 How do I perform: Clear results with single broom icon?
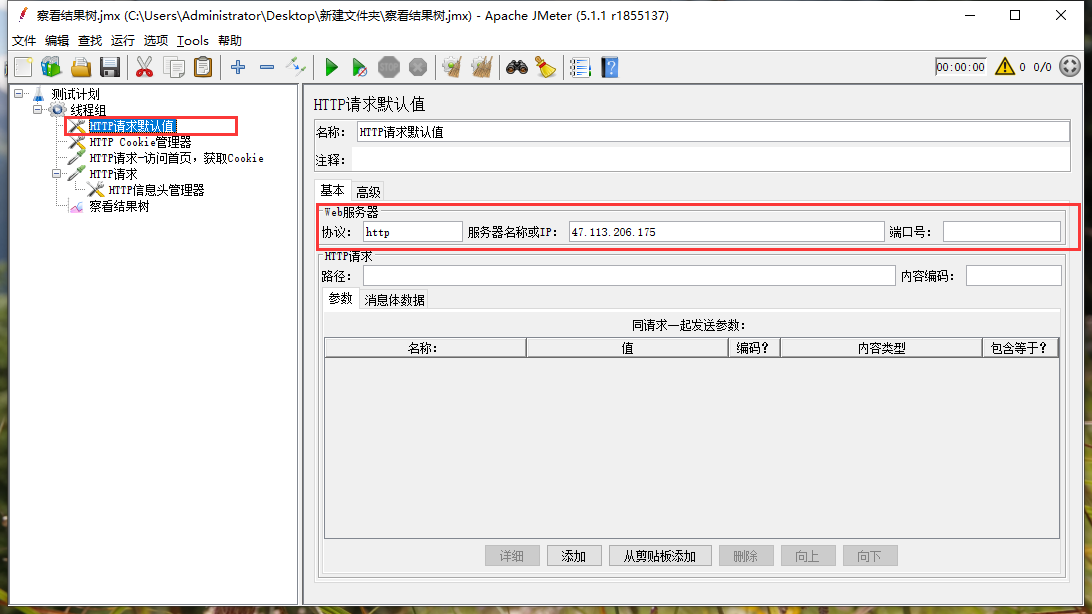[x=453, y=68]
